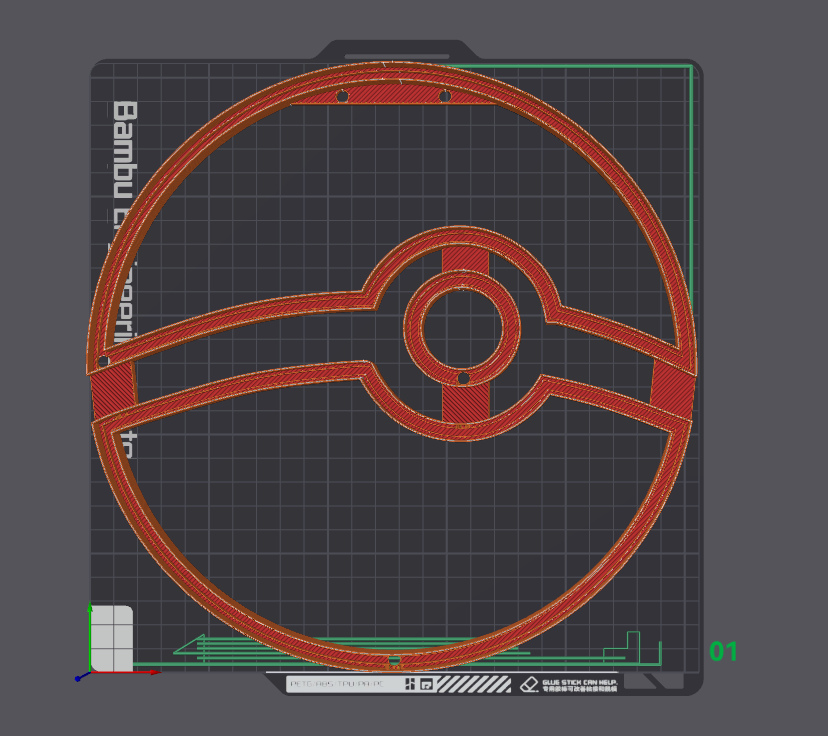This screenshot has width=828, height=736.
Task: Click the red X-axis arrow of the gizmo
Action: 152,673
